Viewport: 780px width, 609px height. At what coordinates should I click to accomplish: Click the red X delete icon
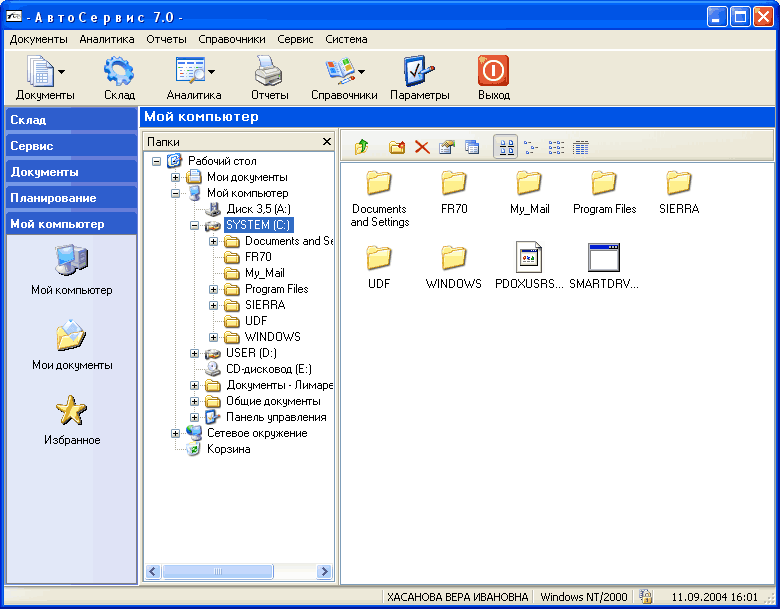click(422, 148)
